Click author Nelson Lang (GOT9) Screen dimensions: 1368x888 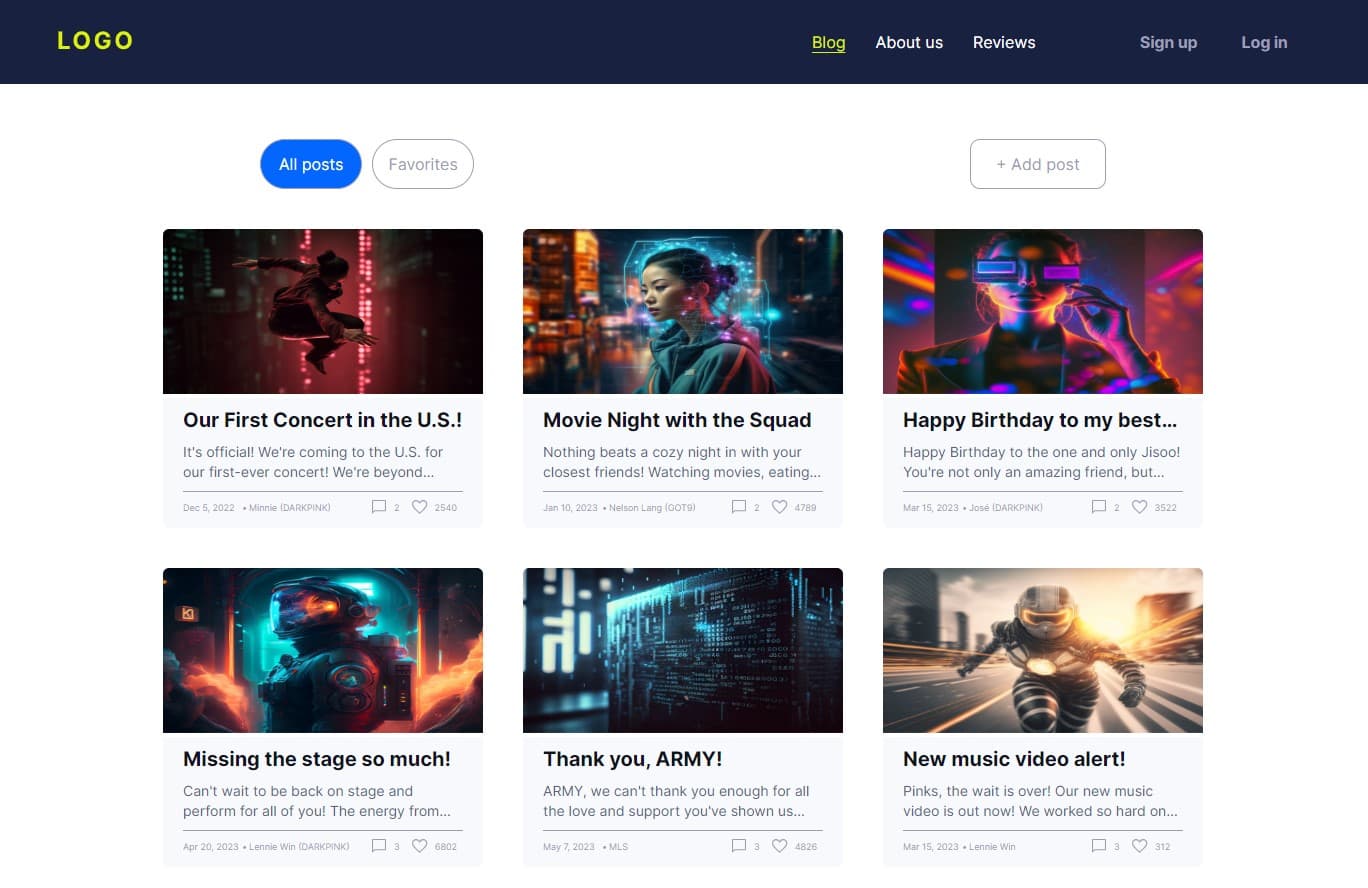653,508
